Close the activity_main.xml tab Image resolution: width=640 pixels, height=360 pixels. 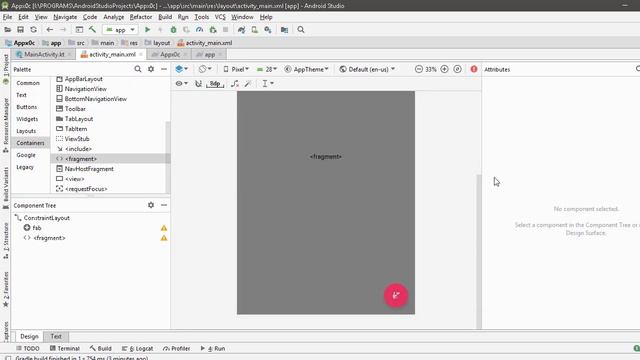pyautogui.click(x=141, y=54)
